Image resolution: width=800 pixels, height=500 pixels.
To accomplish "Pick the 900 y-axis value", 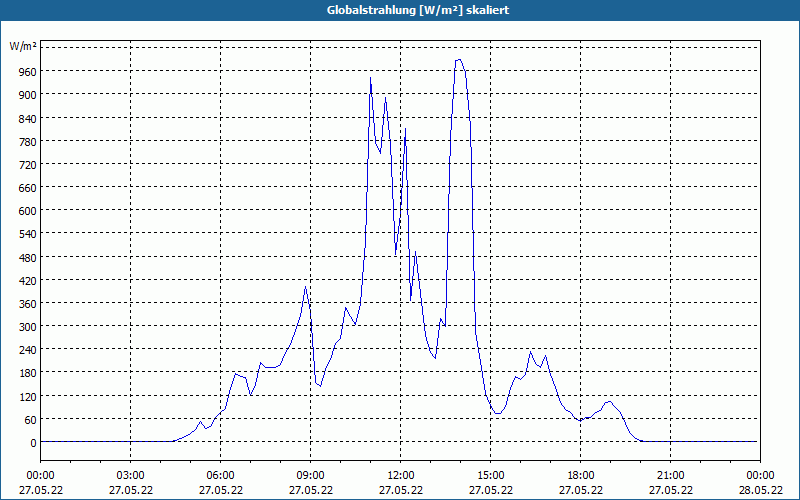I will 28,95.
